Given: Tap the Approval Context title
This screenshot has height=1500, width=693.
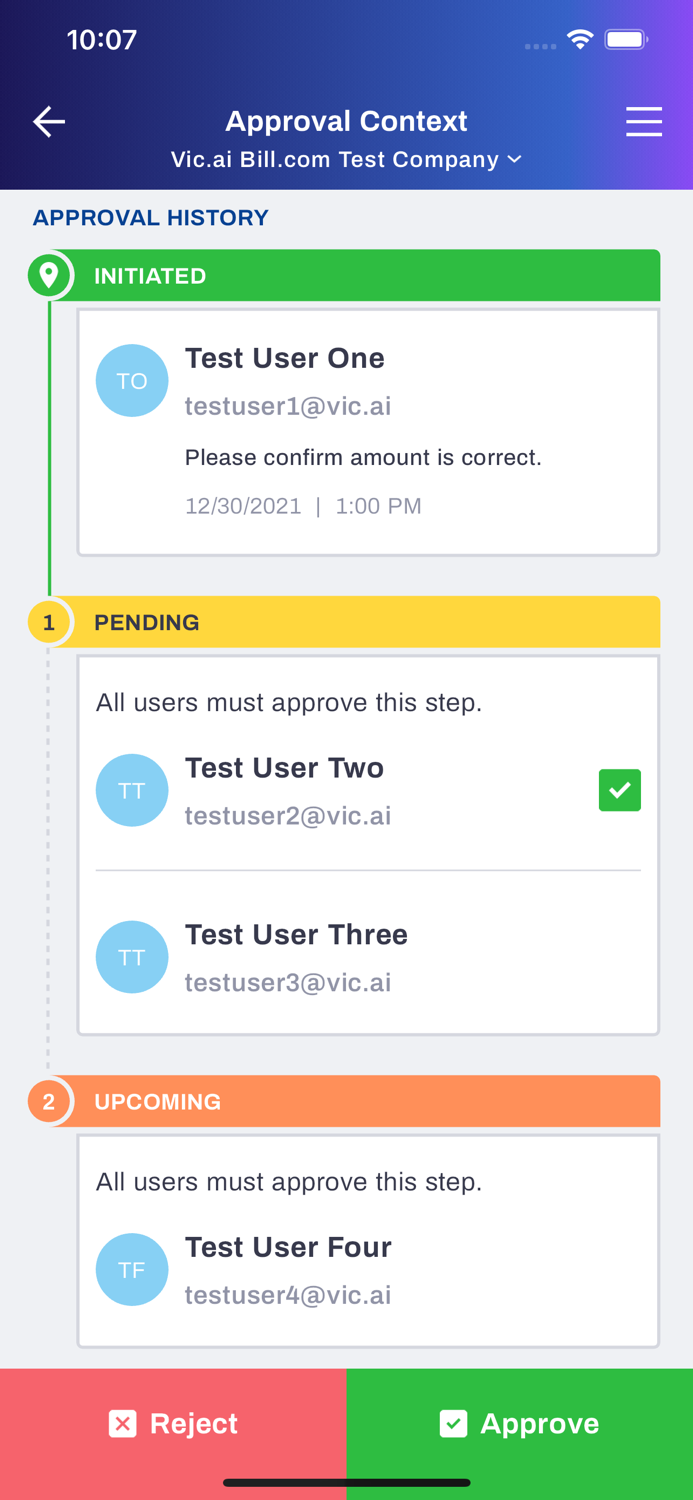Looking at the screenshot, I should [x=346, y=120].
